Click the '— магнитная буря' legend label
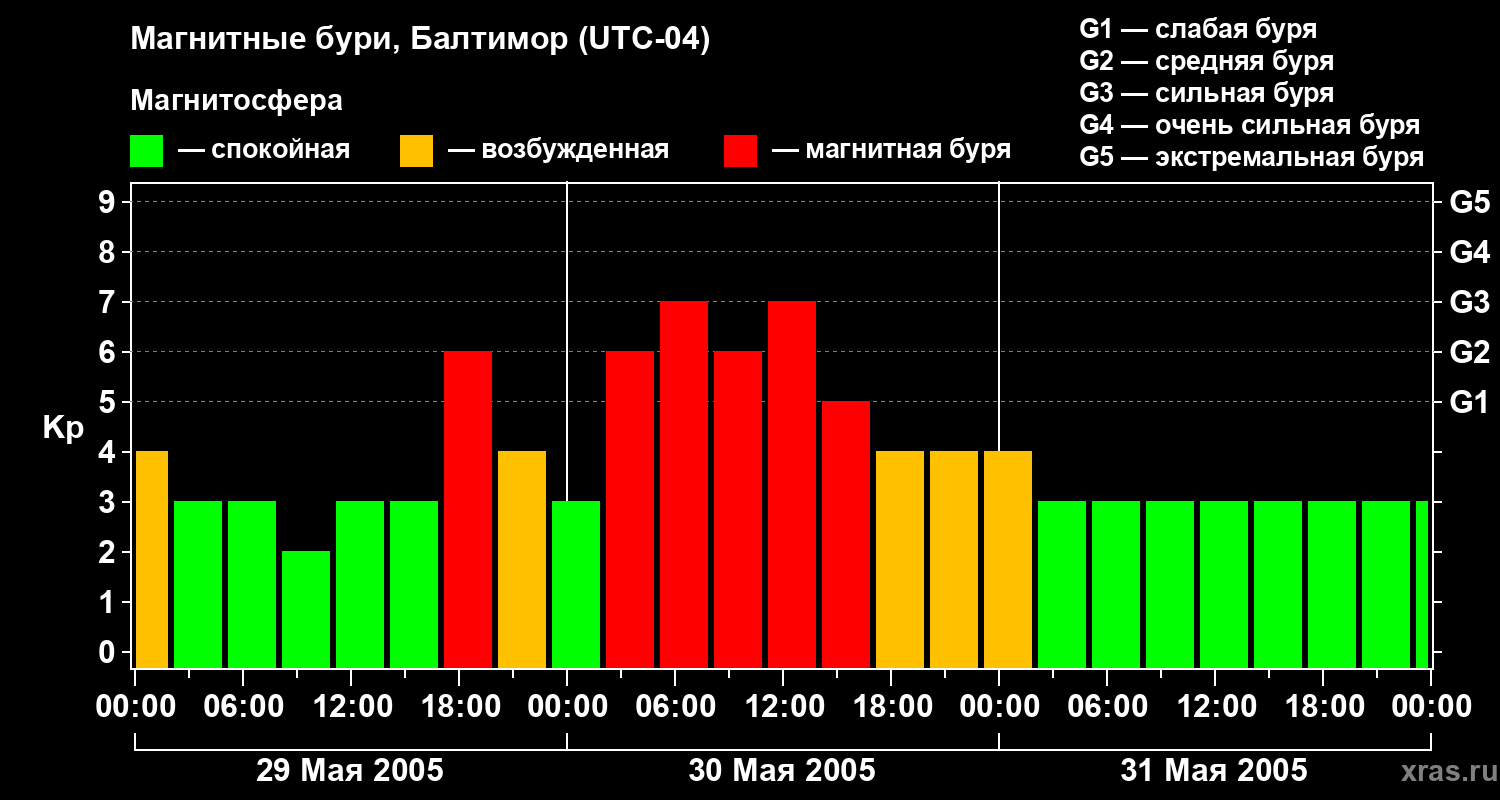Viewport: 1500px width, 800px height. tap(891, 150)
